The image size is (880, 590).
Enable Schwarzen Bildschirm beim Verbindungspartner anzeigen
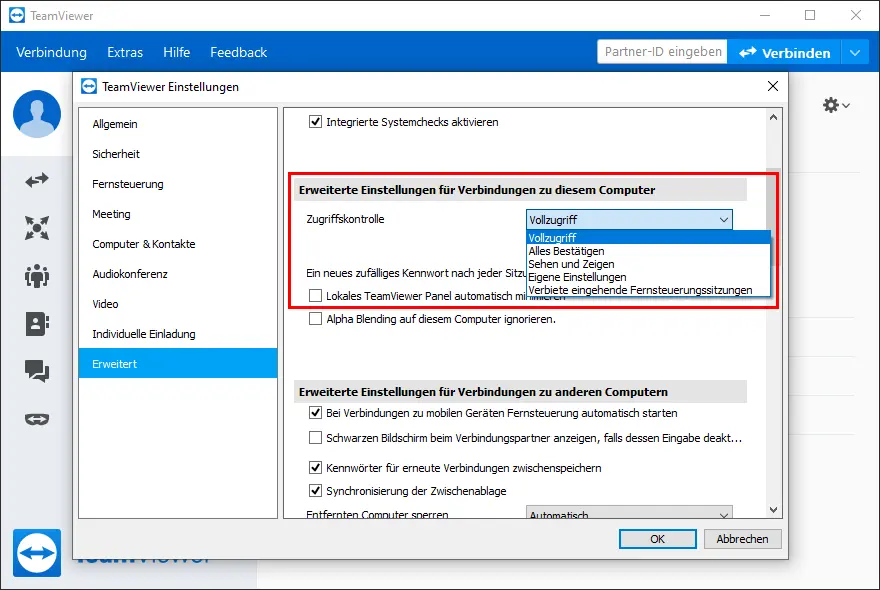pyautogui.click(x=315, y=438)
